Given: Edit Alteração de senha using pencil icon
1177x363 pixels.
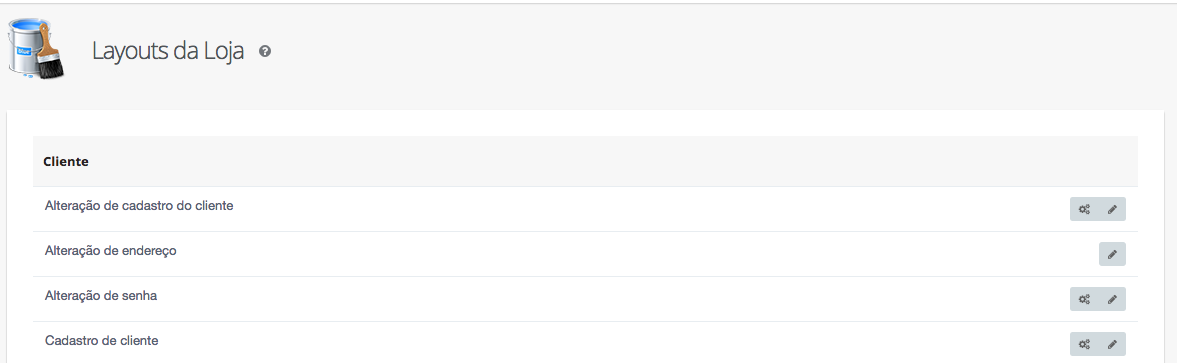Looking at the screenshot, I should 1112,299.
